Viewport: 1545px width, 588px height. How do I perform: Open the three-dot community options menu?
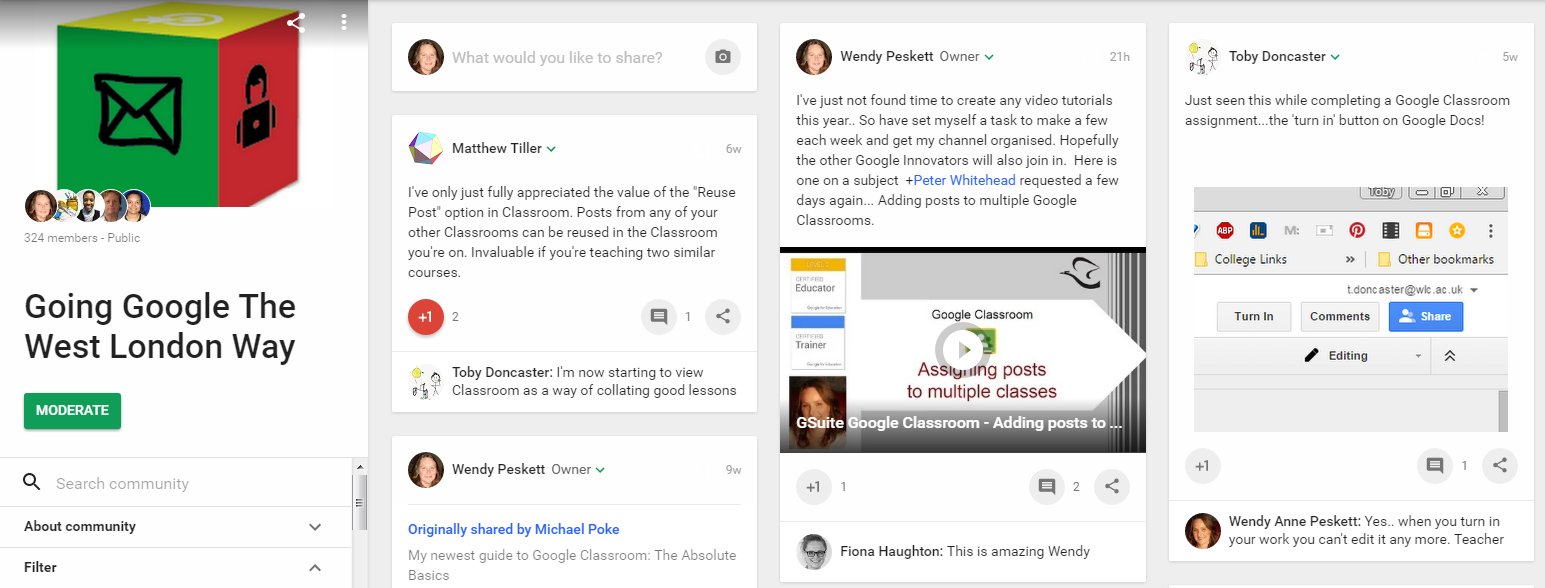pyautogui.click(x=344, y=22)
